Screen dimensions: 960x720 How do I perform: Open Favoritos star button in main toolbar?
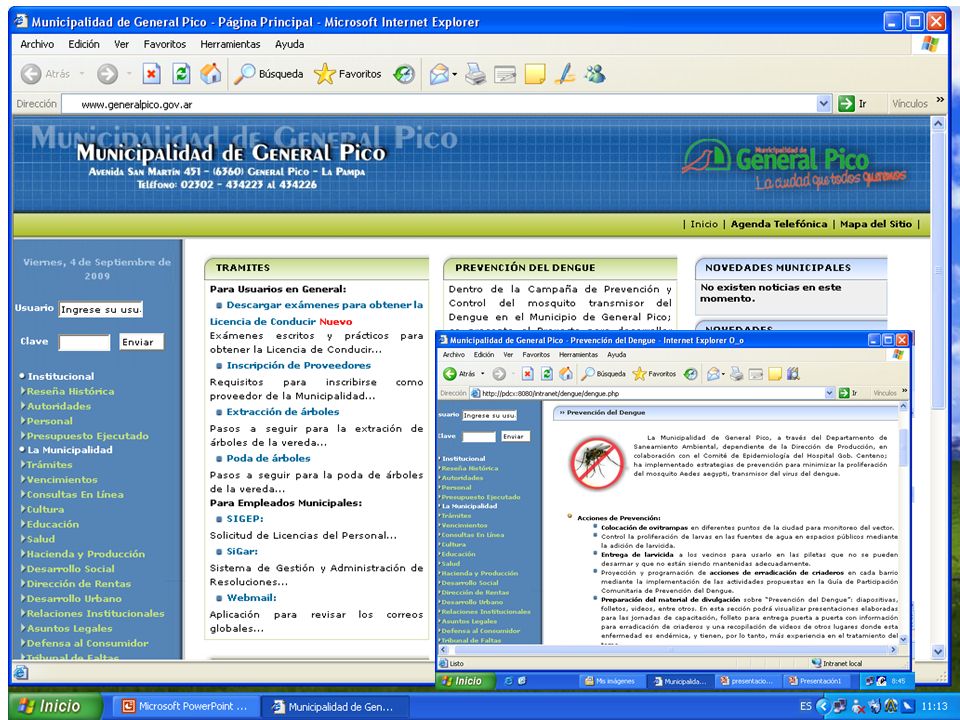348,74
